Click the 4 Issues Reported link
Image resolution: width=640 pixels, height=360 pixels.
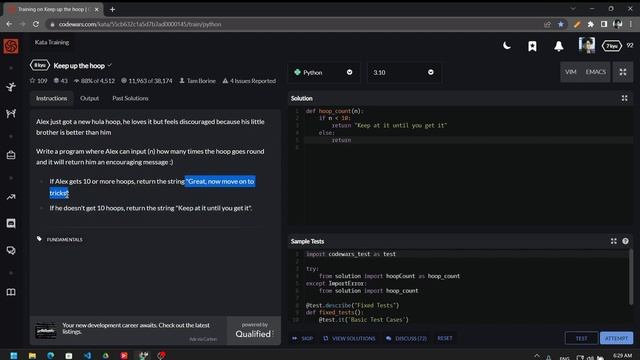249,81
